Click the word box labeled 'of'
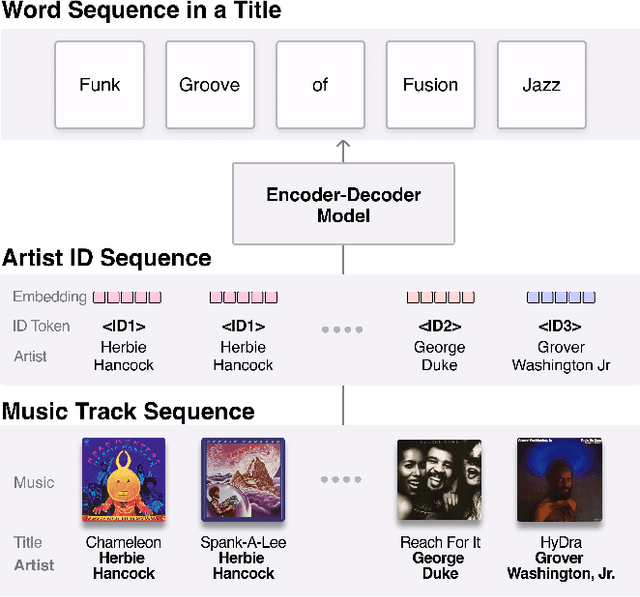640x597 pixels. coord(320,85)
